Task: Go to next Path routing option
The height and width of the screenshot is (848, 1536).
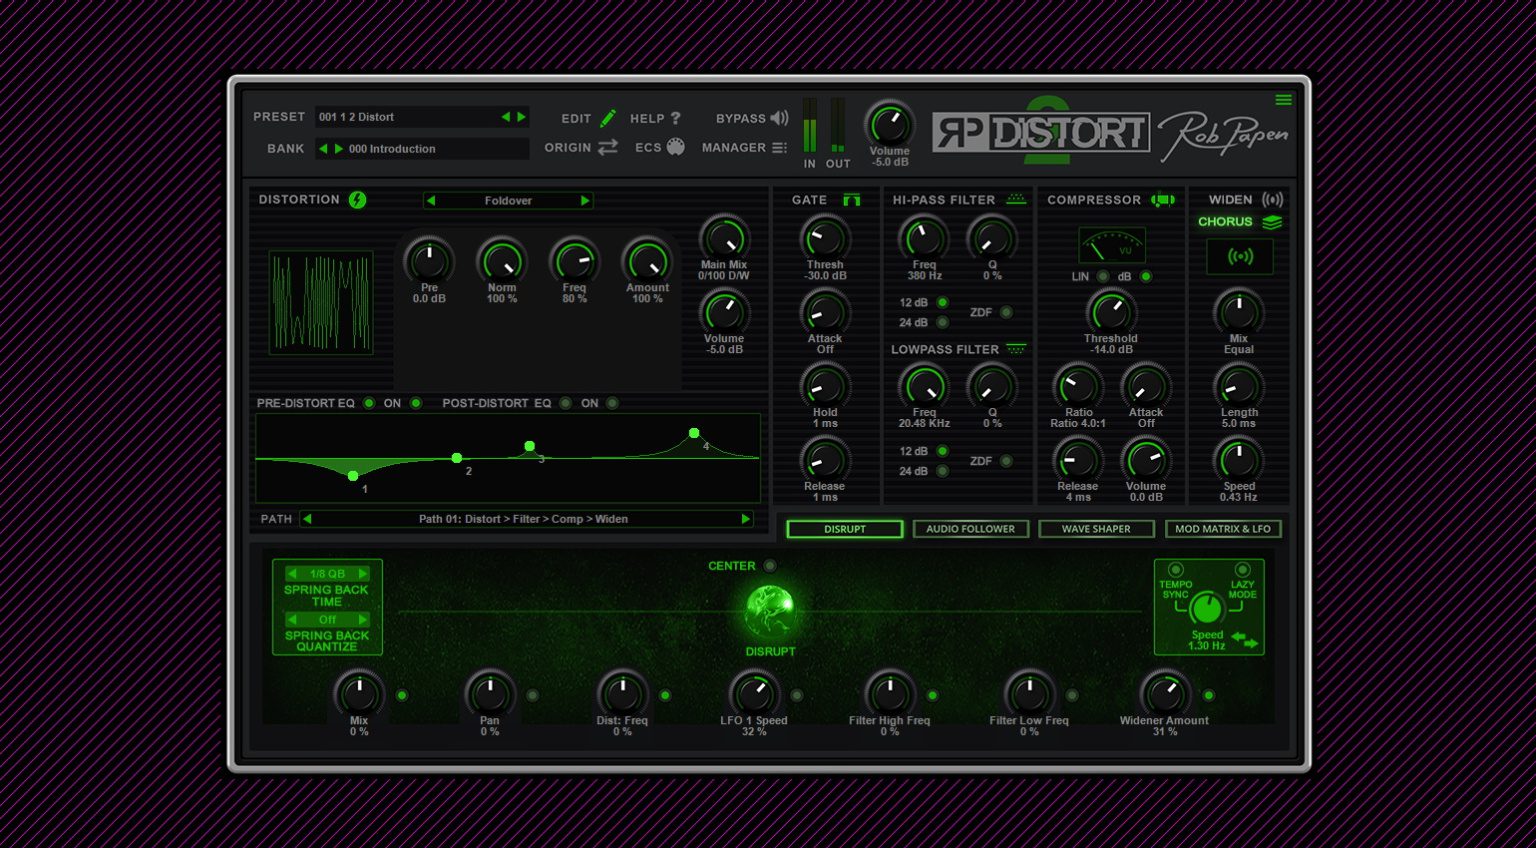Action: tap(745, 519)
